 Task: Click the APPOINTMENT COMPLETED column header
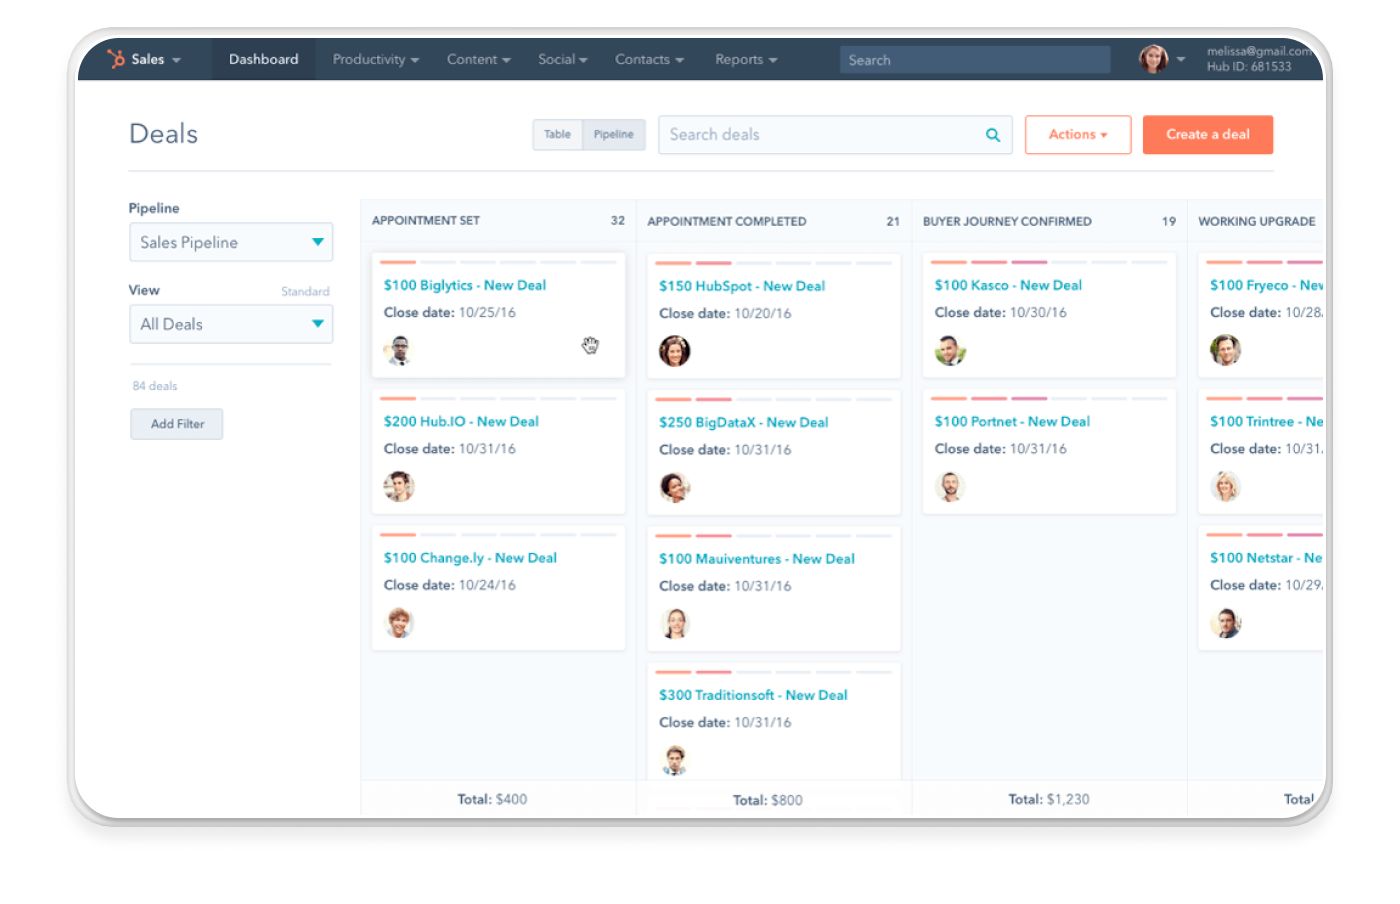[x=727, y=221]
